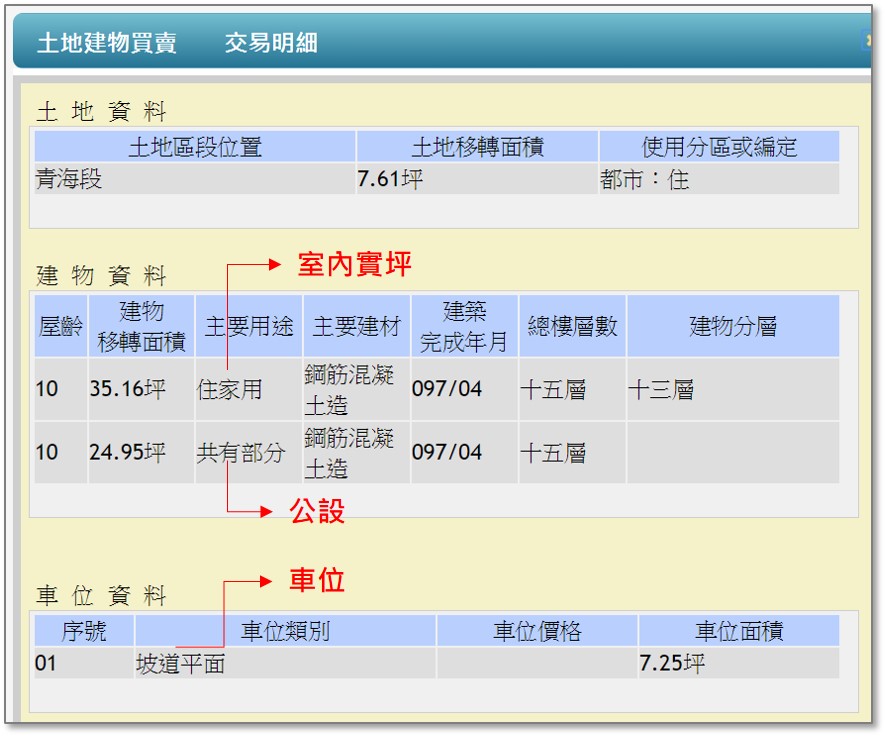
Task: Click the 屋齡 column header
Action: tap(61, 326)
